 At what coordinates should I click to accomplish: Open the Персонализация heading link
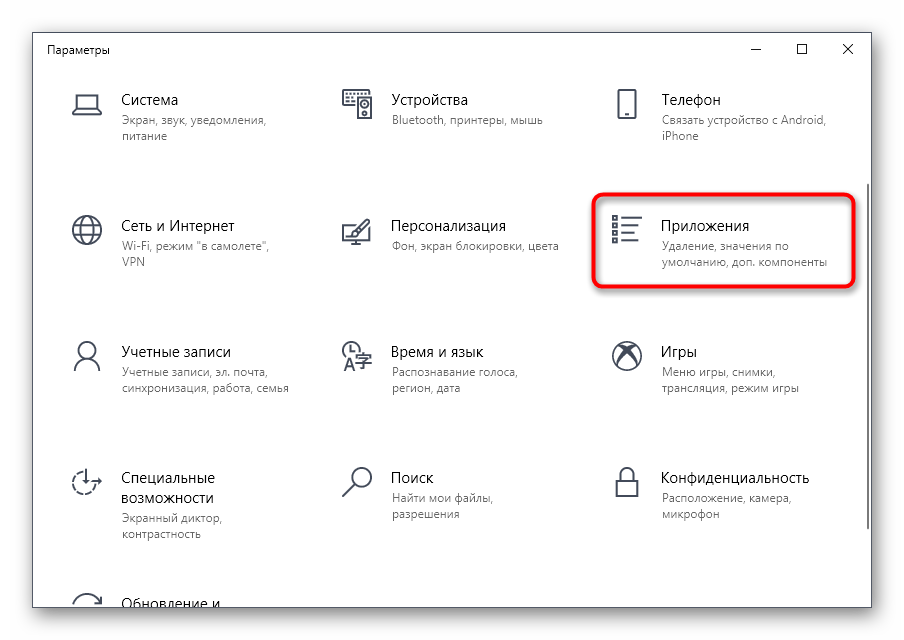coord(448,226)
